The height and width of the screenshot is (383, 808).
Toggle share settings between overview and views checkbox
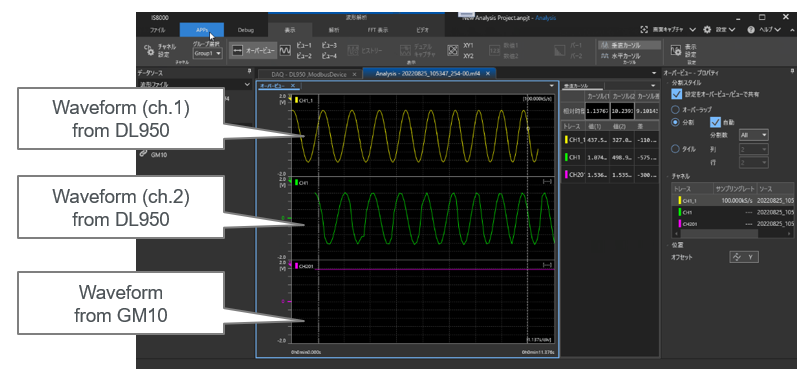(x=677, y=94)
